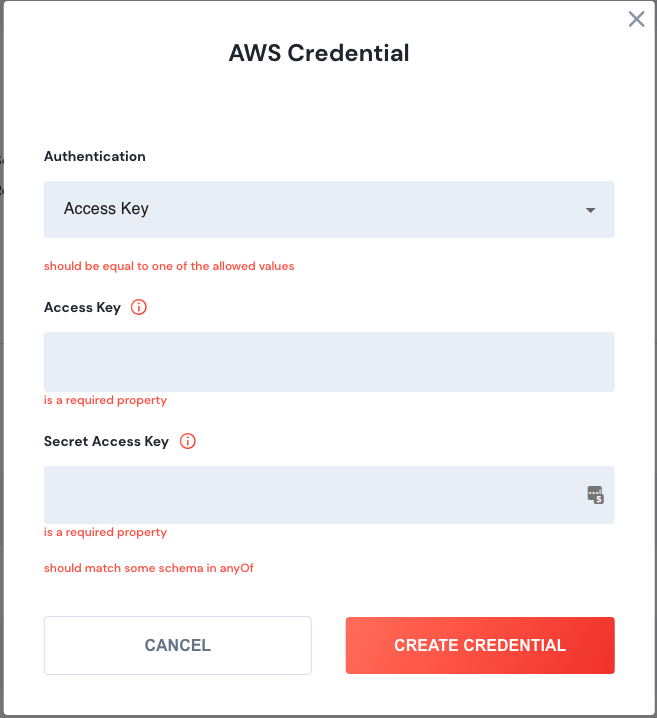Click password manager icon in Secret Access Key field

(595, 494)
